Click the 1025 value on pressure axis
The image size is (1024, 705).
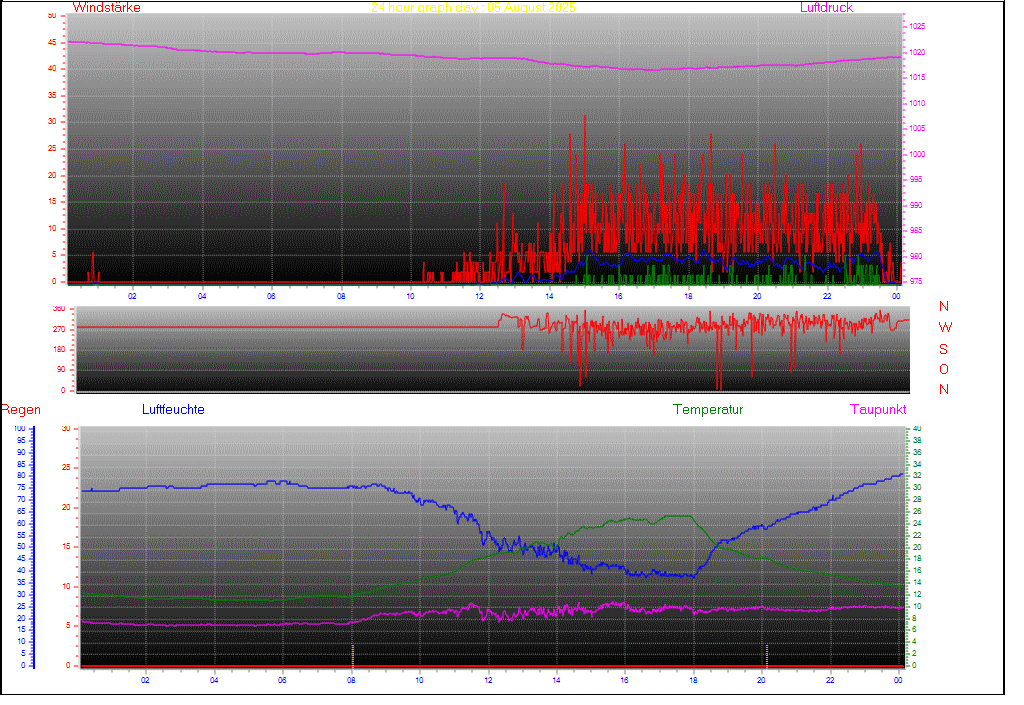pos(917,26)
